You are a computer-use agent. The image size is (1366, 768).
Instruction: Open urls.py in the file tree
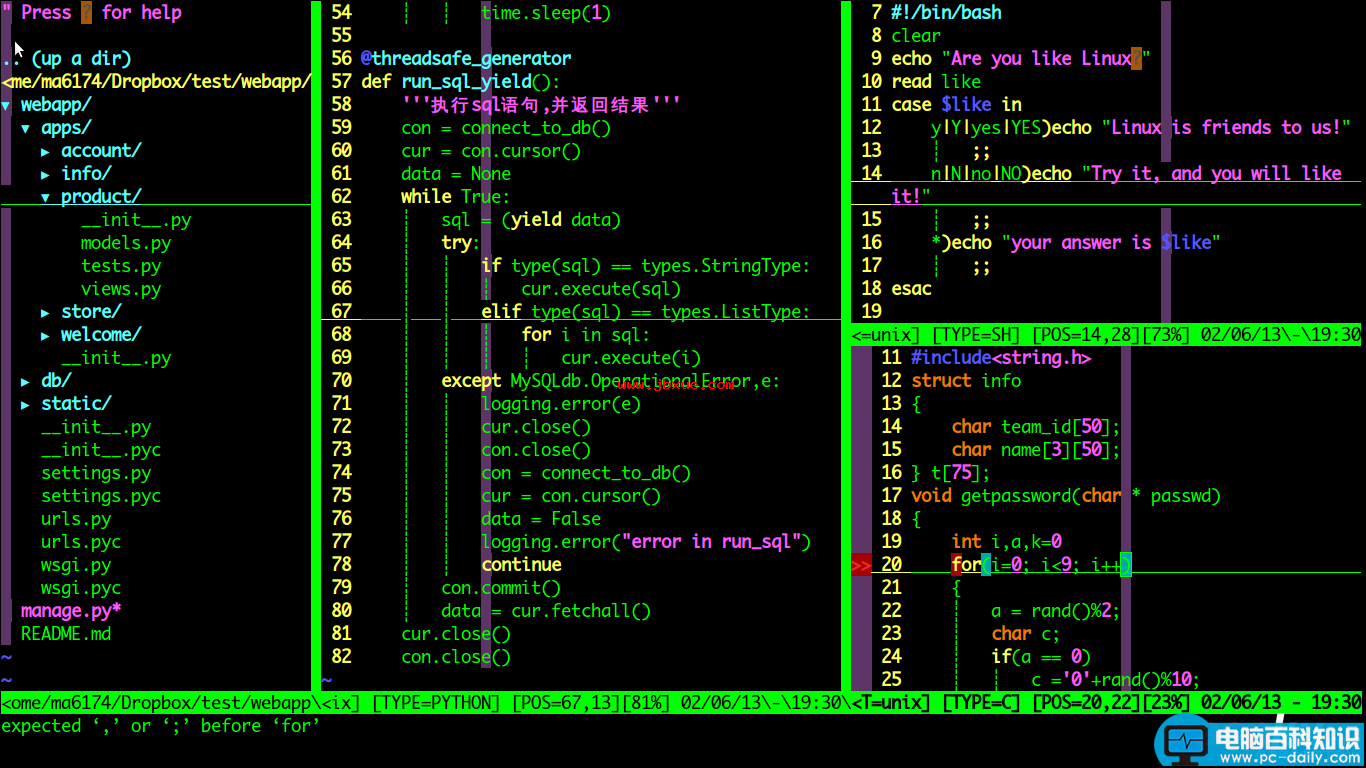click(x=76, y=519)
